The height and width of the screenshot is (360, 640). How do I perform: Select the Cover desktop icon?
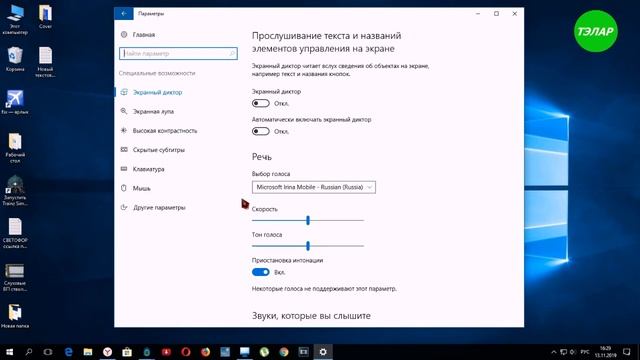[45, 17]
